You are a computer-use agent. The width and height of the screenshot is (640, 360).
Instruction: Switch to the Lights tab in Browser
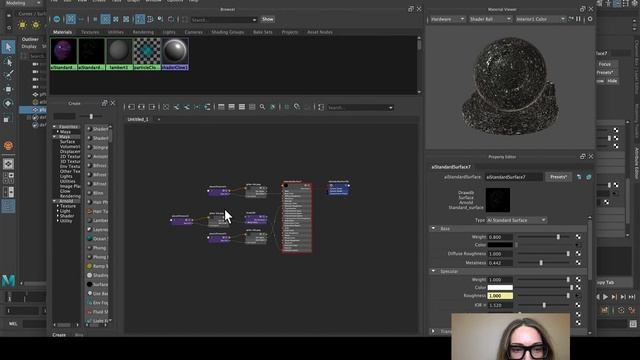169,32
